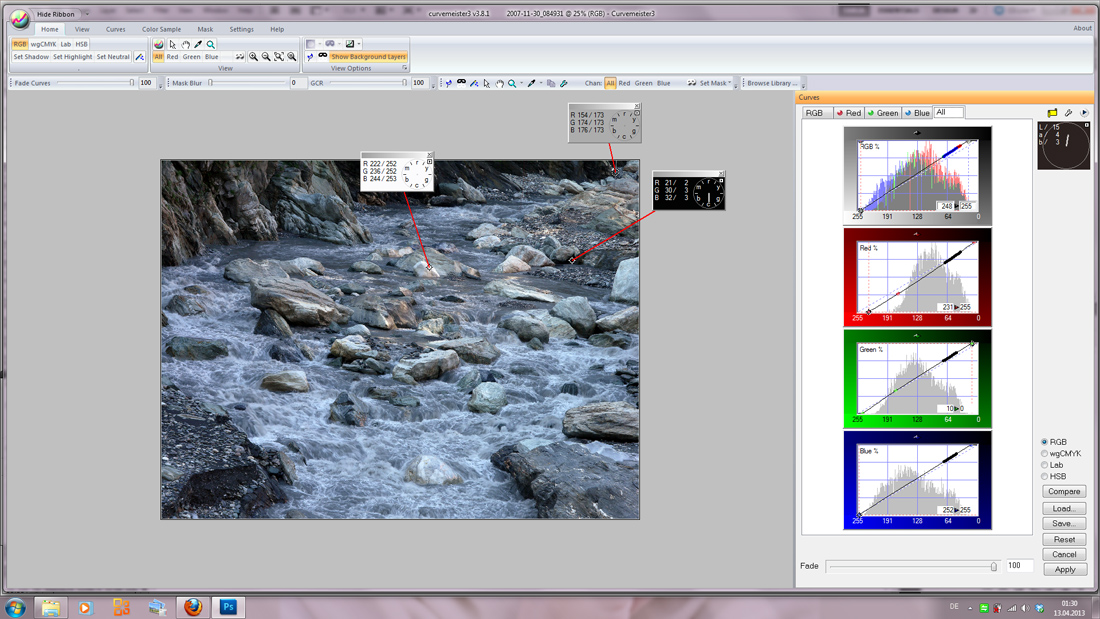
Task: Click the Apply button
Action: (1064, 569)
